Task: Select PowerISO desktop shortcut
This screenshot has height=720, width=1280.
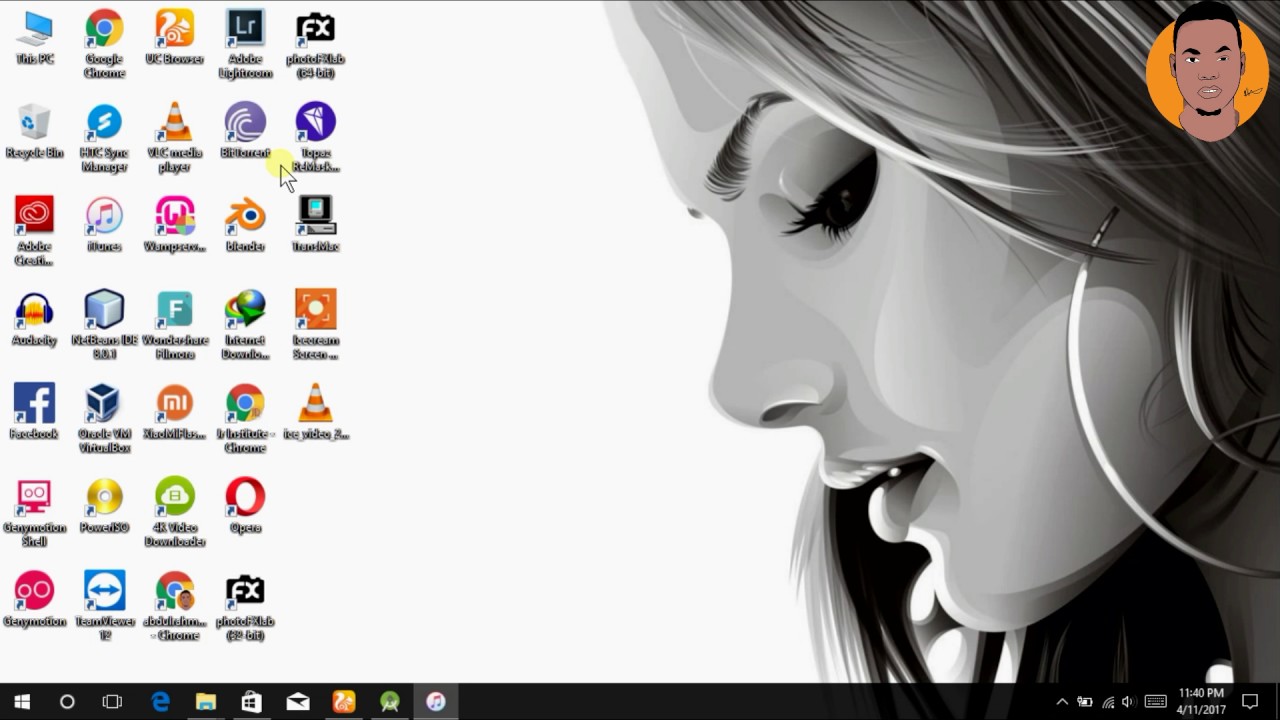Action: (105, 506)
